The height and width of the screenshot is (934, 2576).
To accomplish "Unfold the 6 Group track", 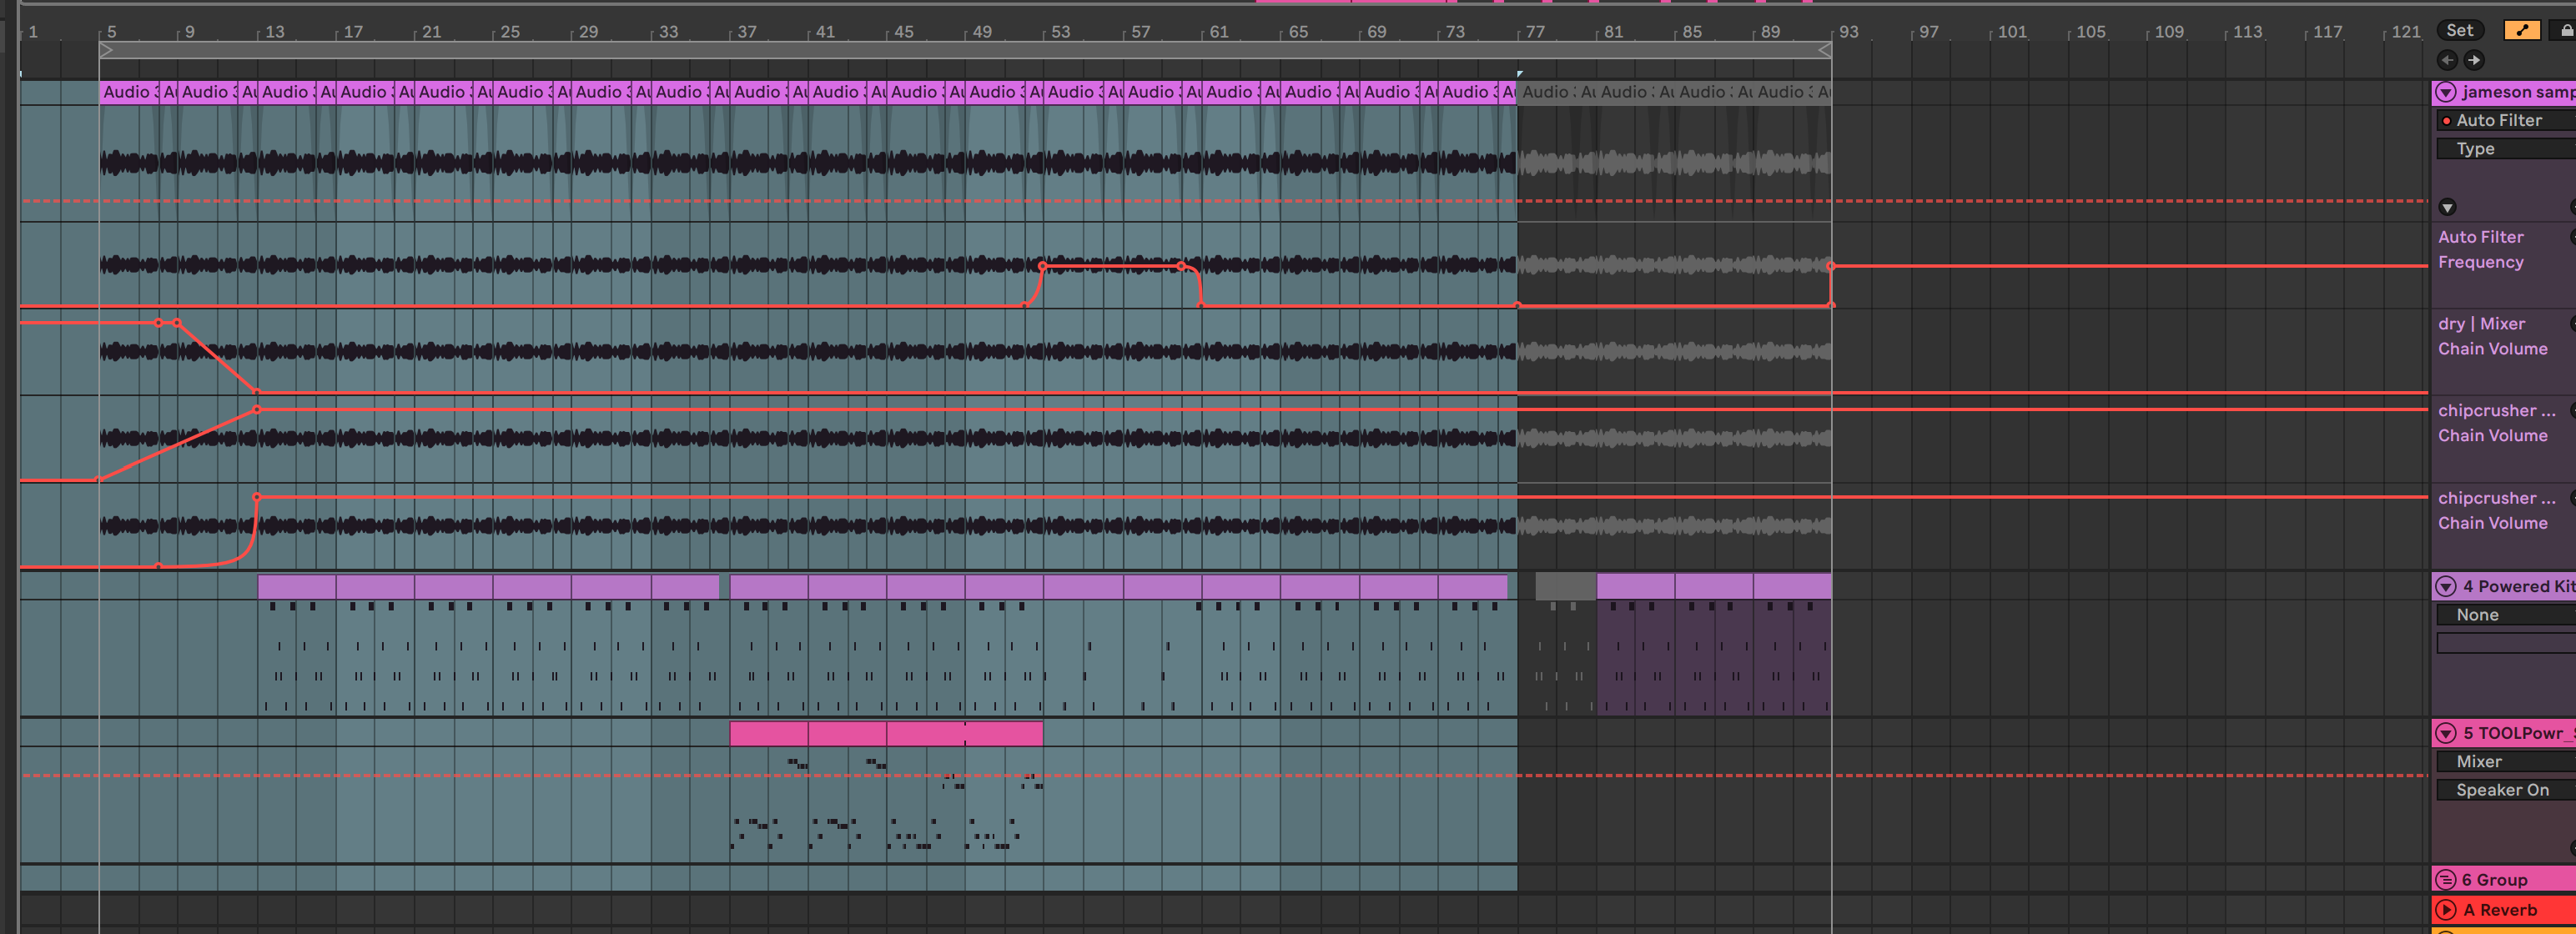I will 2446,880.
